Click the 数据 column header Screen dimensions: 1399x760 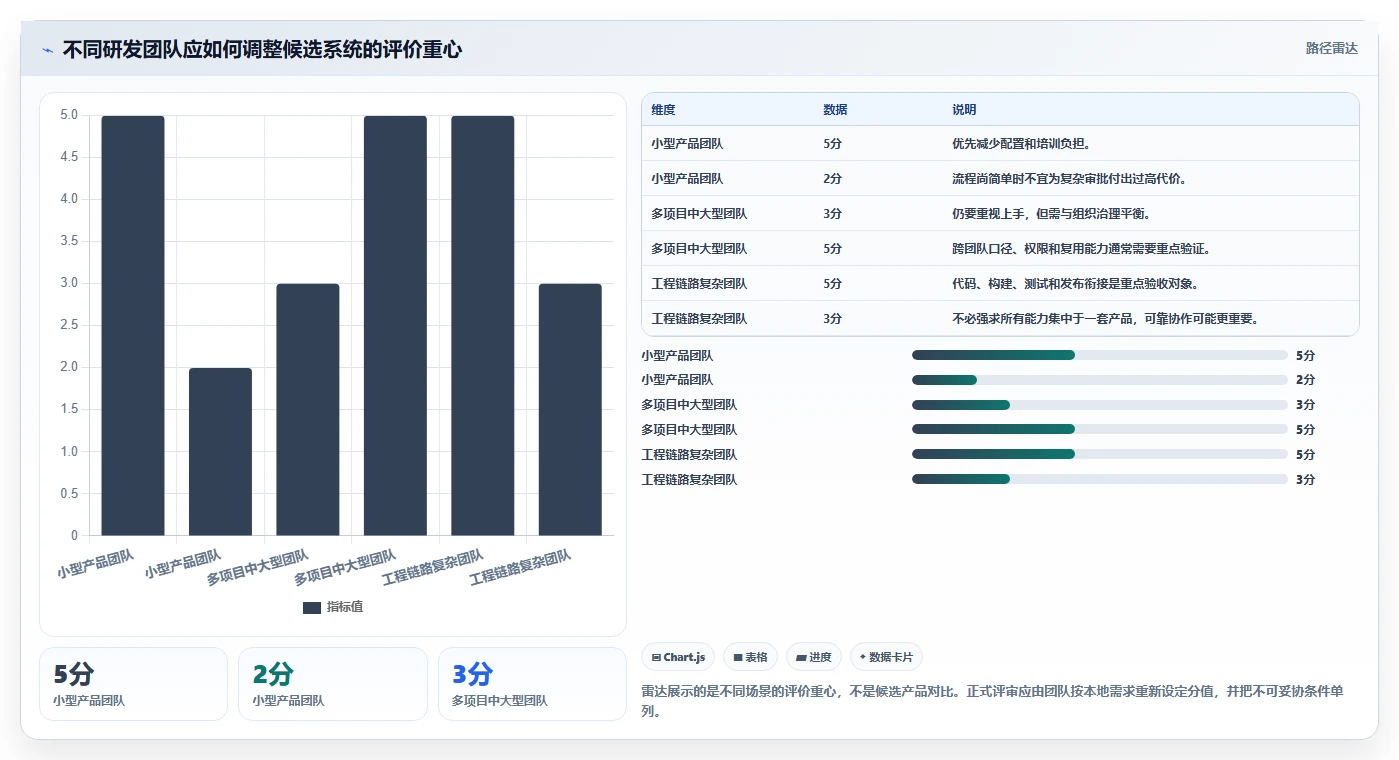point(835,110)
